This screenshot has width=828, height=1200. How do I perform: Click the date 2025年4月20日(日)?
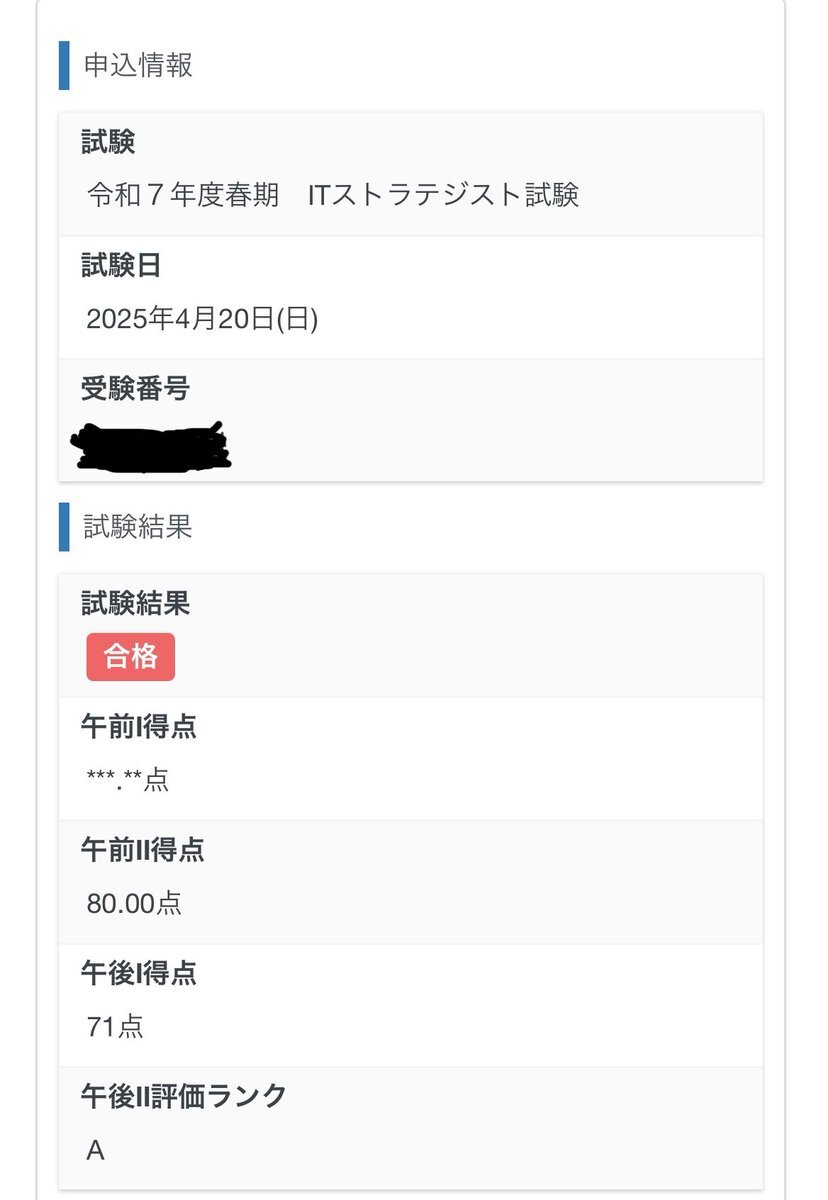(203, 319)
